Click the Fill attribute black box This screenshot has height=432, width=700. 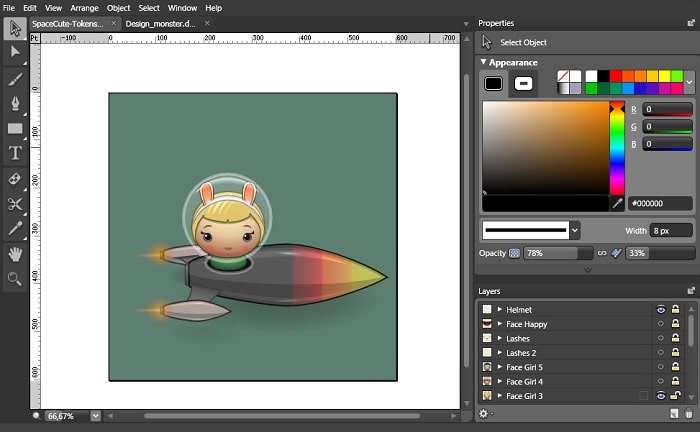point(493,83)
